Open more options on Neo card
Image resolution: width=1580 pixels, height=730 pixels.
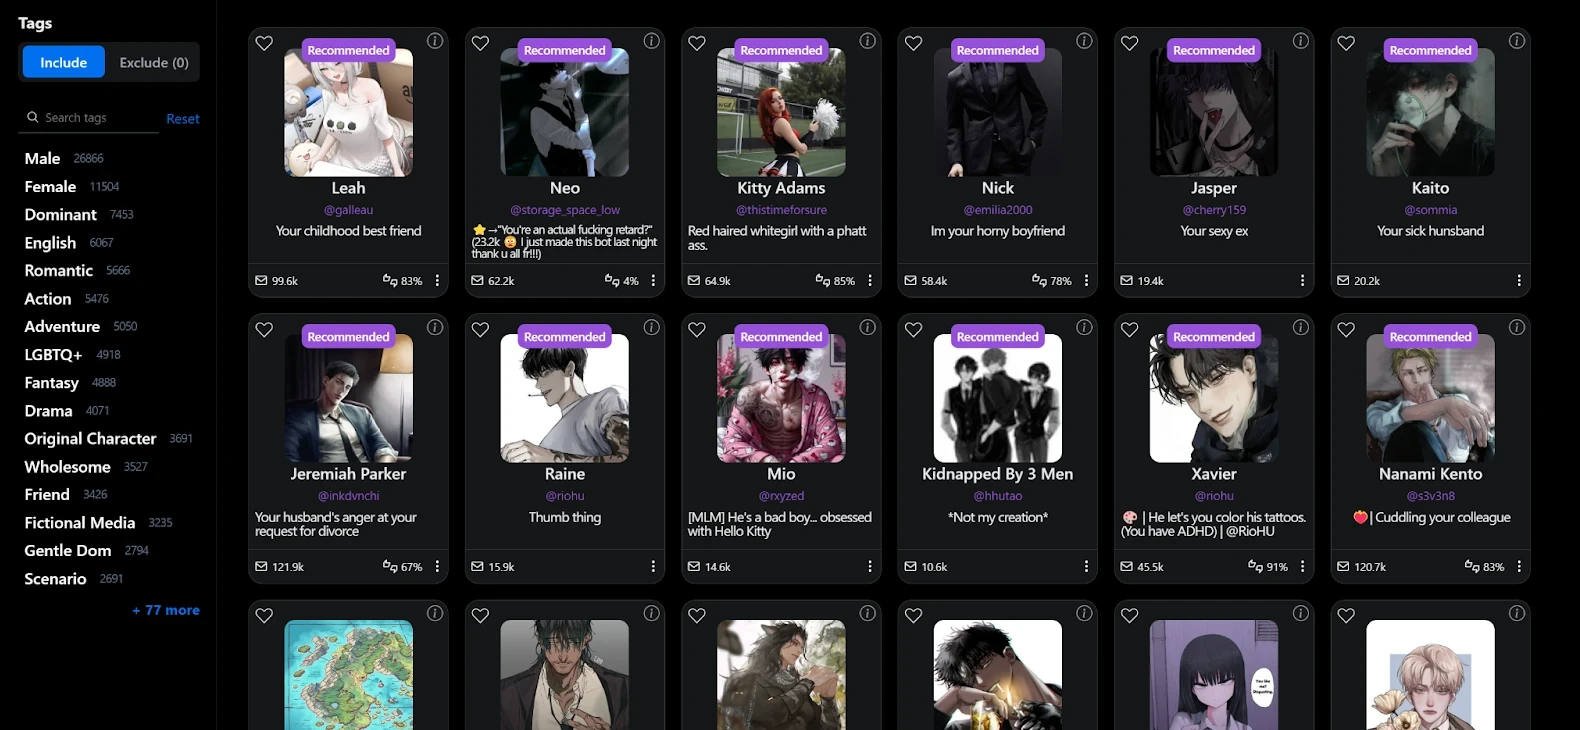(x=653, y=281)
